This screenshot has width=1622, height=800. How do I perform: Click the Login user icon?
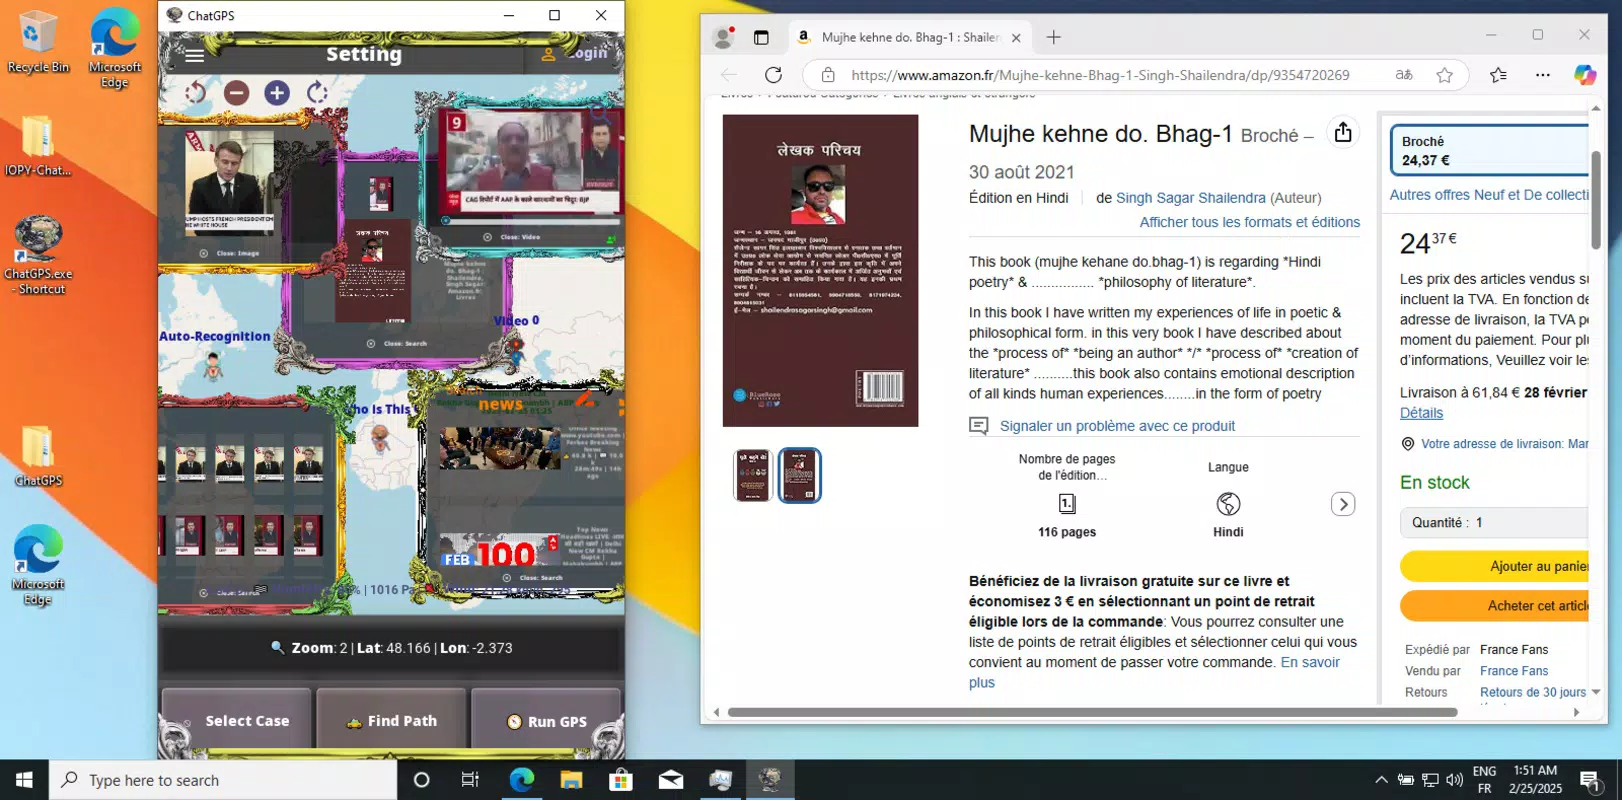[x=548, y=54]
